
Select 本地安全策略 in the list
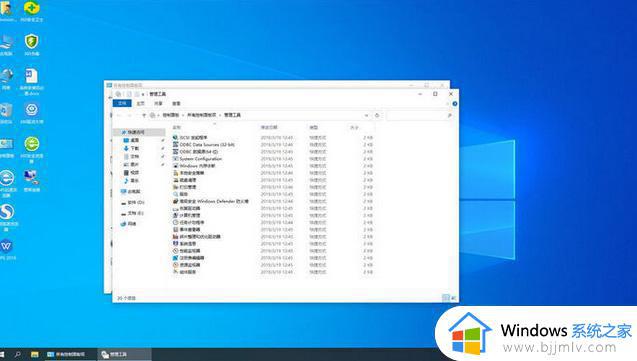(x=189, y=173)
